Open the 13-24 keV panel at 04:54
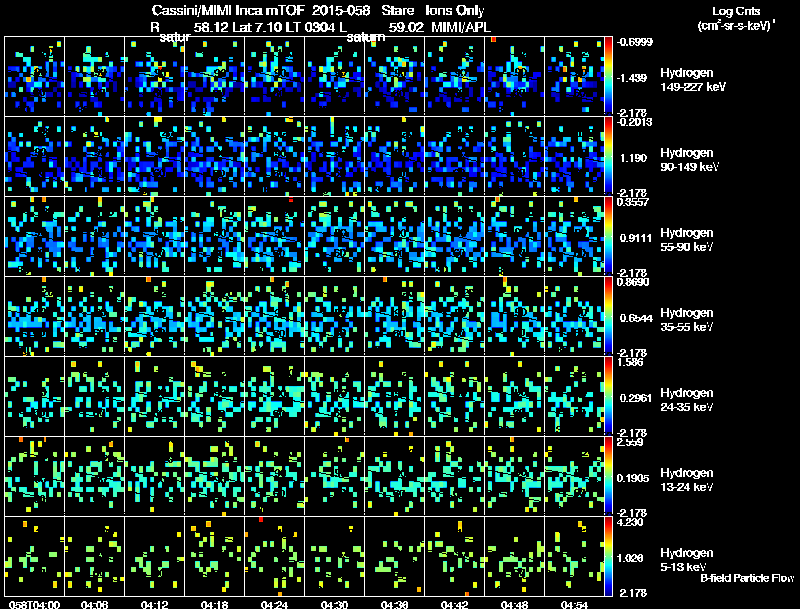The image size is (800, 609). 574,476
